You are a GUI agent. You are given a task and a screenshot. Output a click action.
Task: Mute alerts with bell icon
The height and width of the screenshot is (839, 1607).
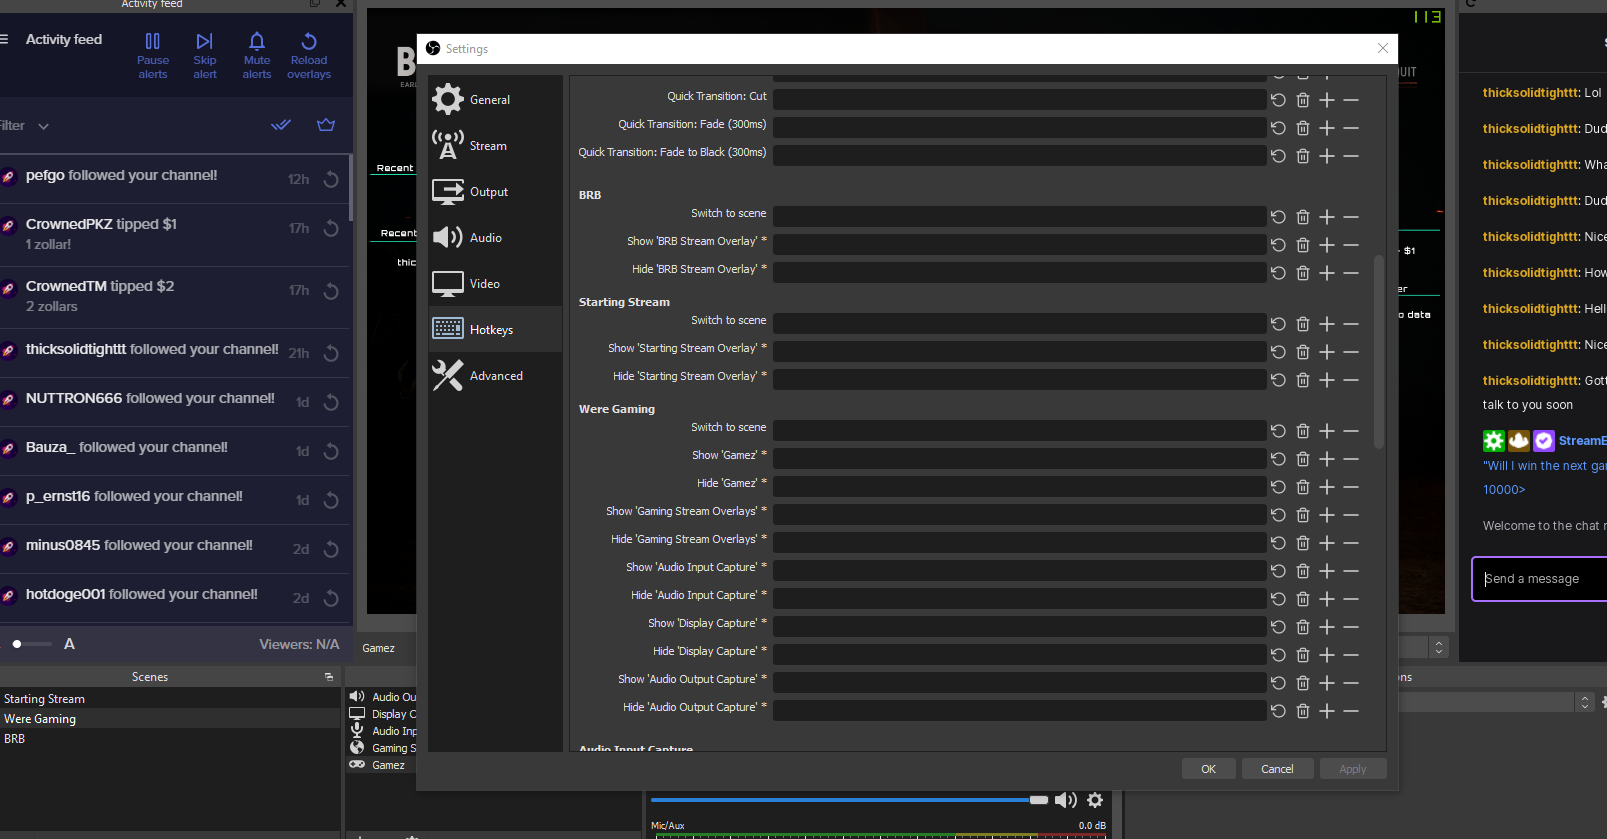(257, 55)
